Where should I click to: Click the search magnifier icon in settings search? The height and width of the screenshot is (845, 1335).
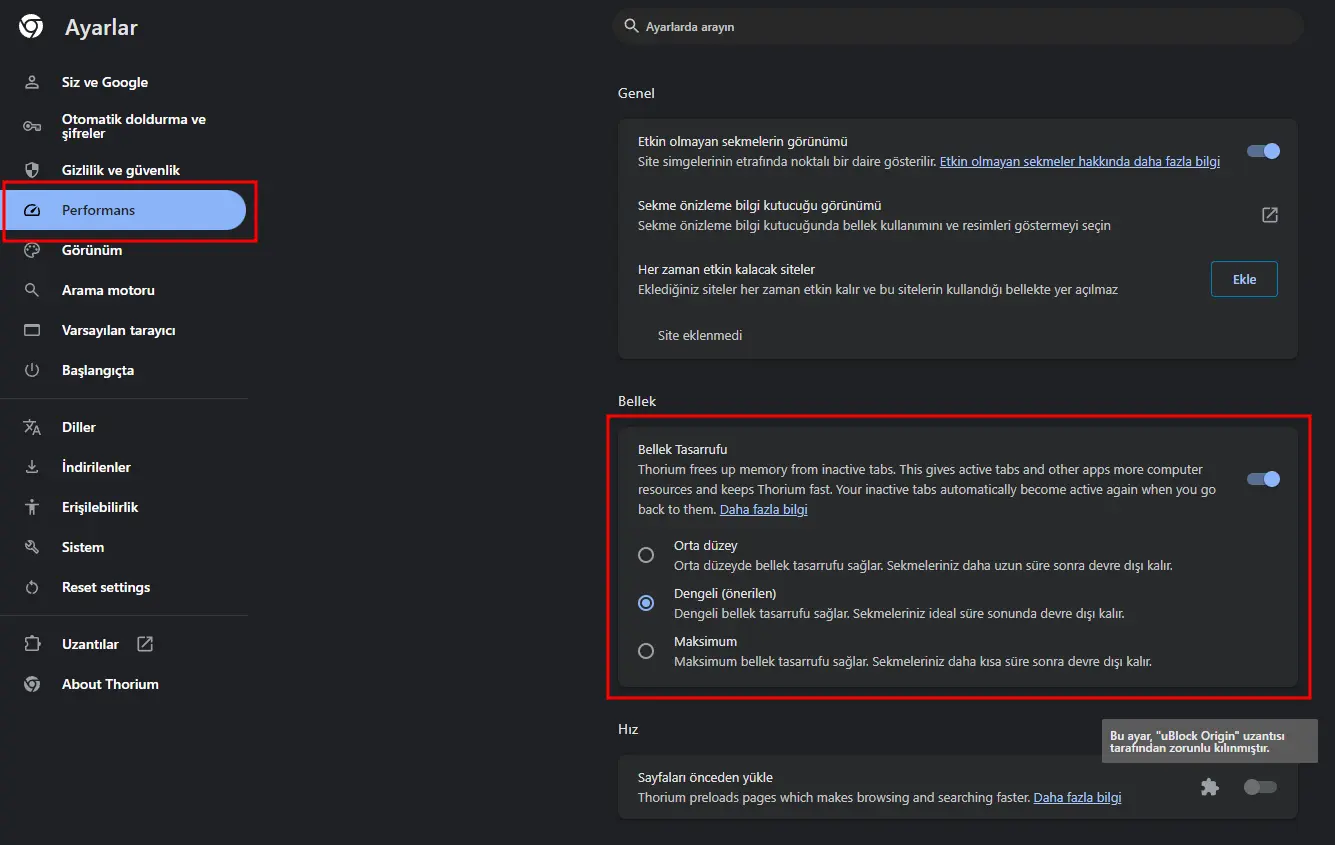click(631, 26)
